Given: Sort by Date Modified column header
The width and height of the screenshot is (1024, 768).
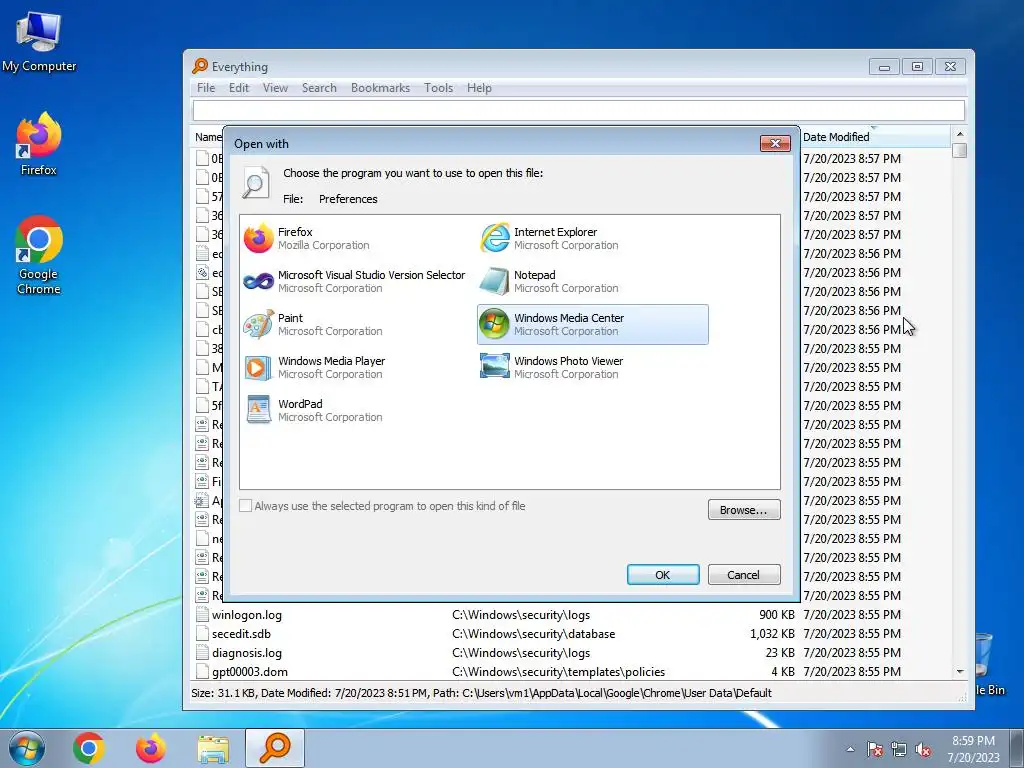Looking at the screenshot, I should (874, 136).
